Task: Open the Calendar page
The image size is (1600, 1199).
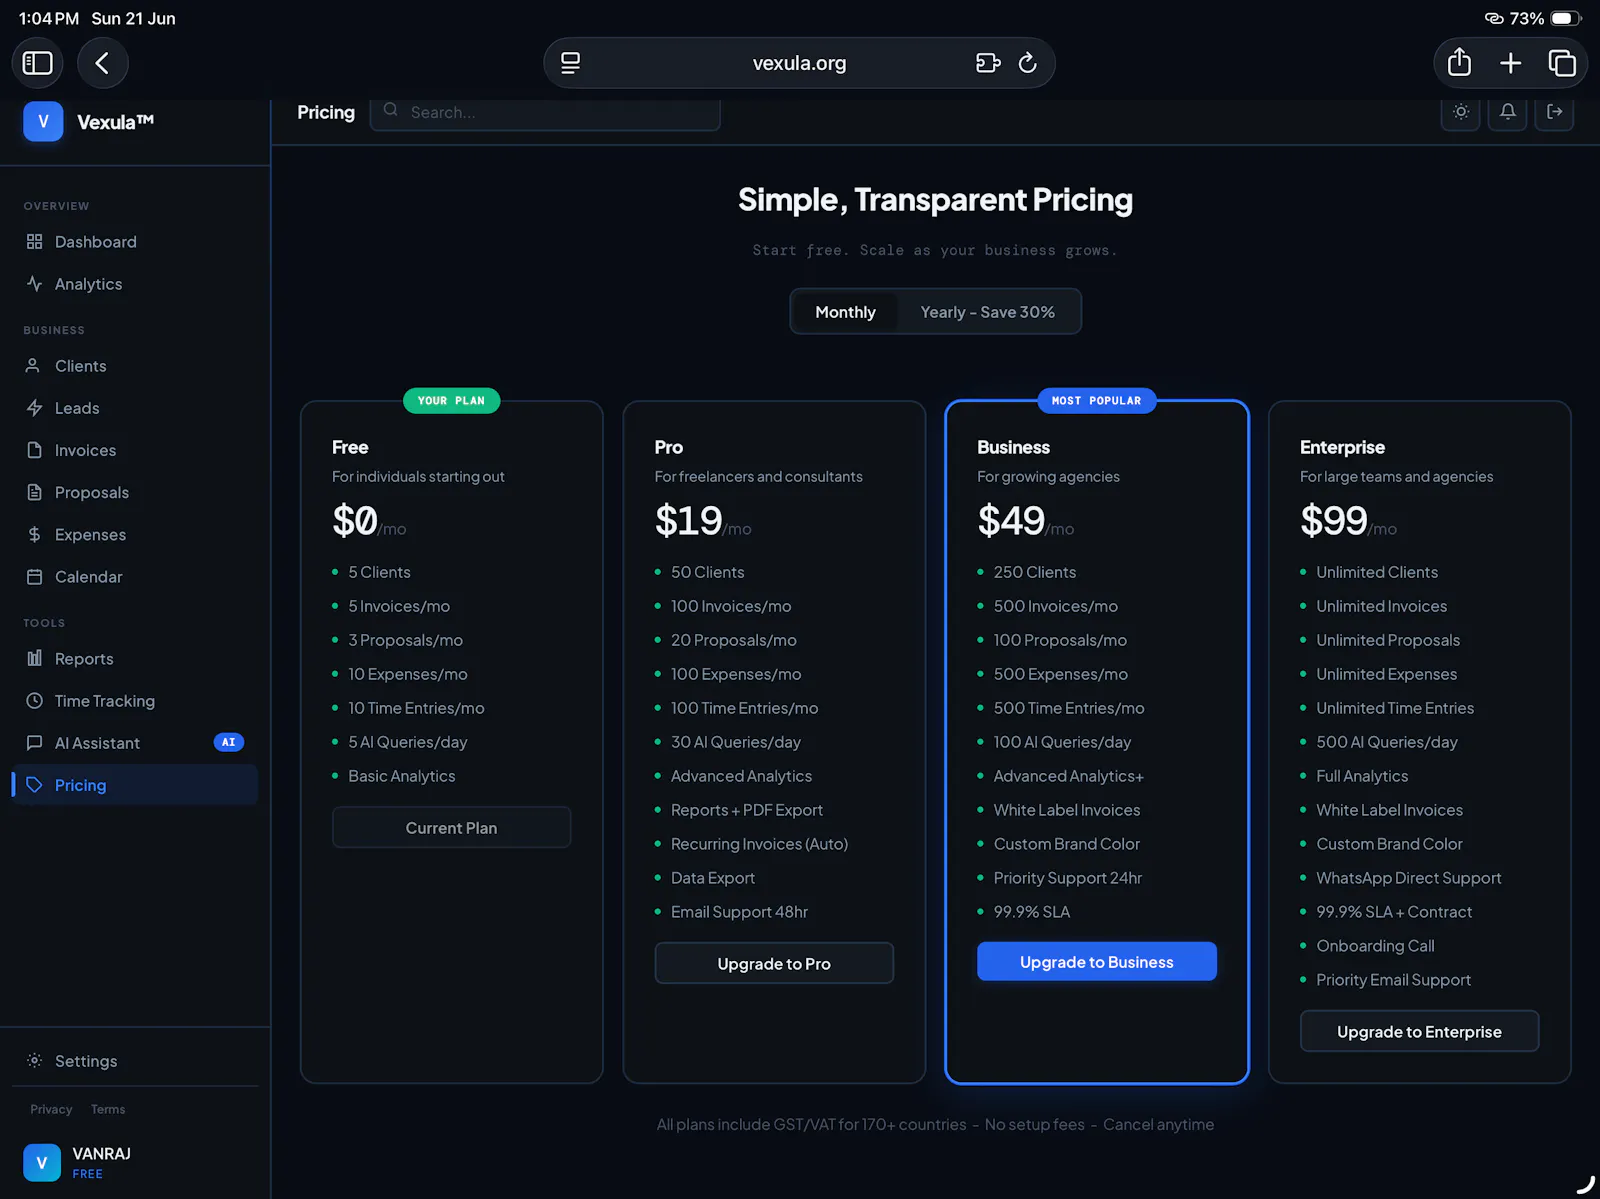Action: (x=135, y=577)
